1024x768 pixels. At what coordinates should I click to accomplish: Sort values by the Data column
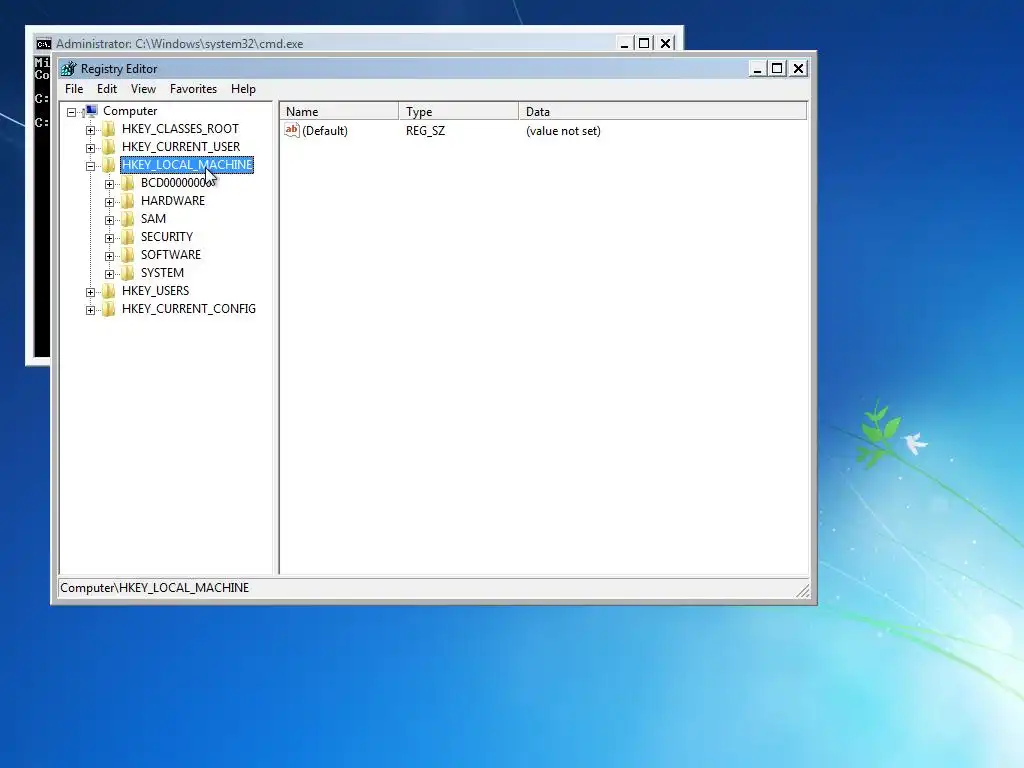tap(663, 112)
